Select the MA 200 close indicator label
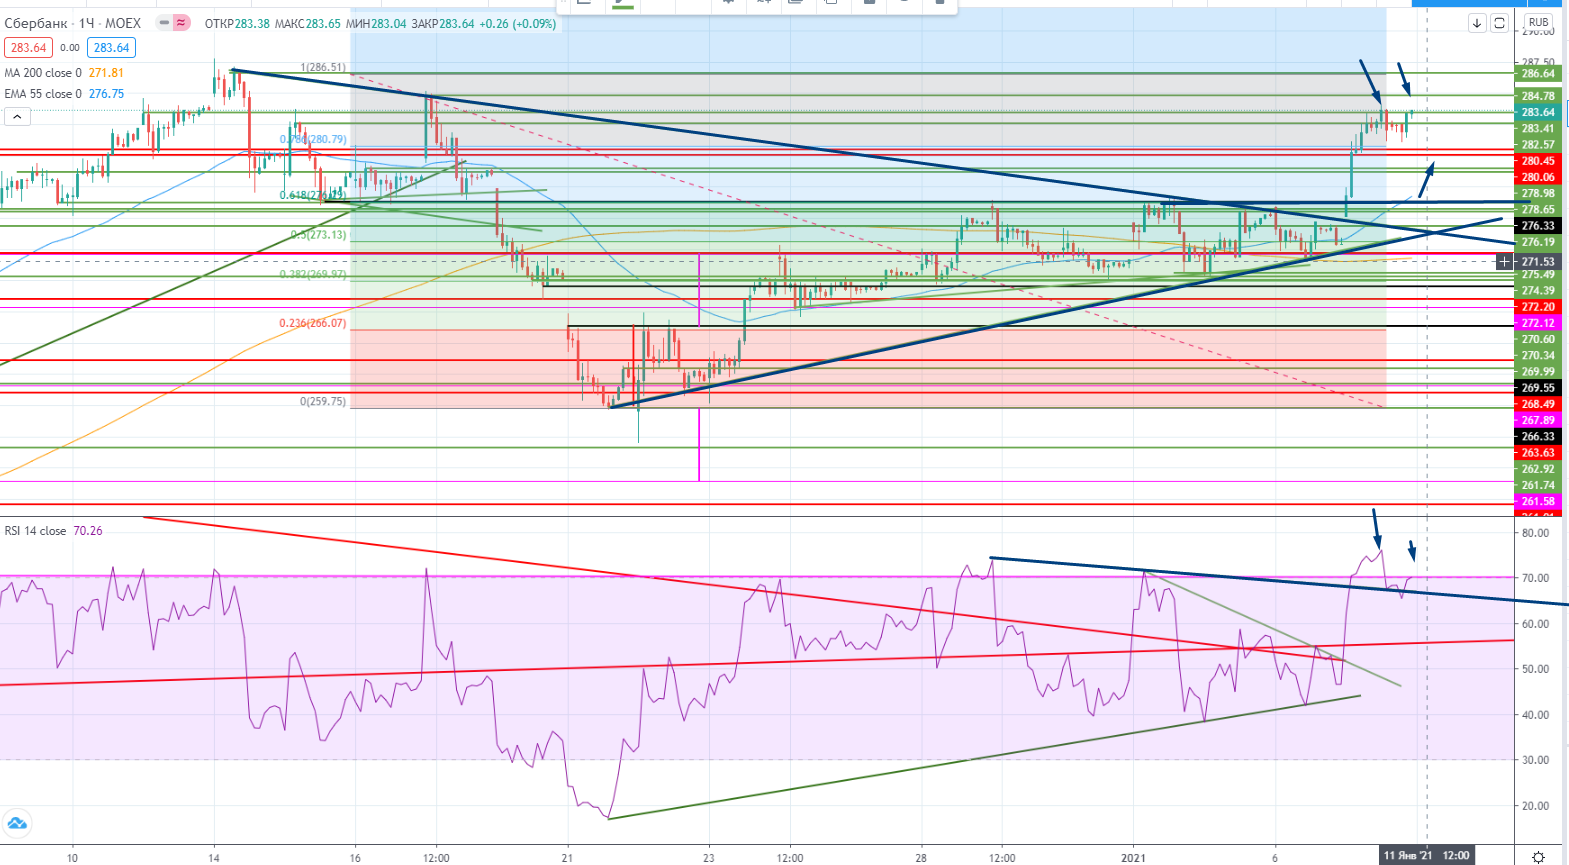Screen dimensions: 1569x865 point(43,73)
